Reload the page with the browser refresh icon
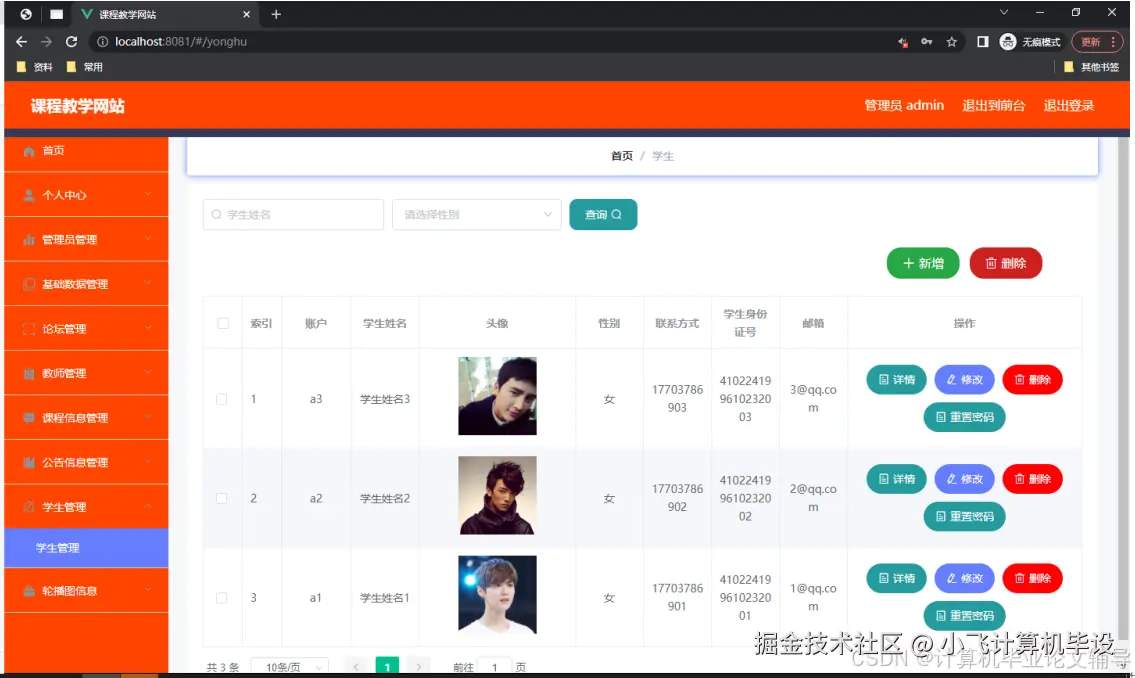The height and width of the screenshot is (678, 1135). click(x=71, y=42)
